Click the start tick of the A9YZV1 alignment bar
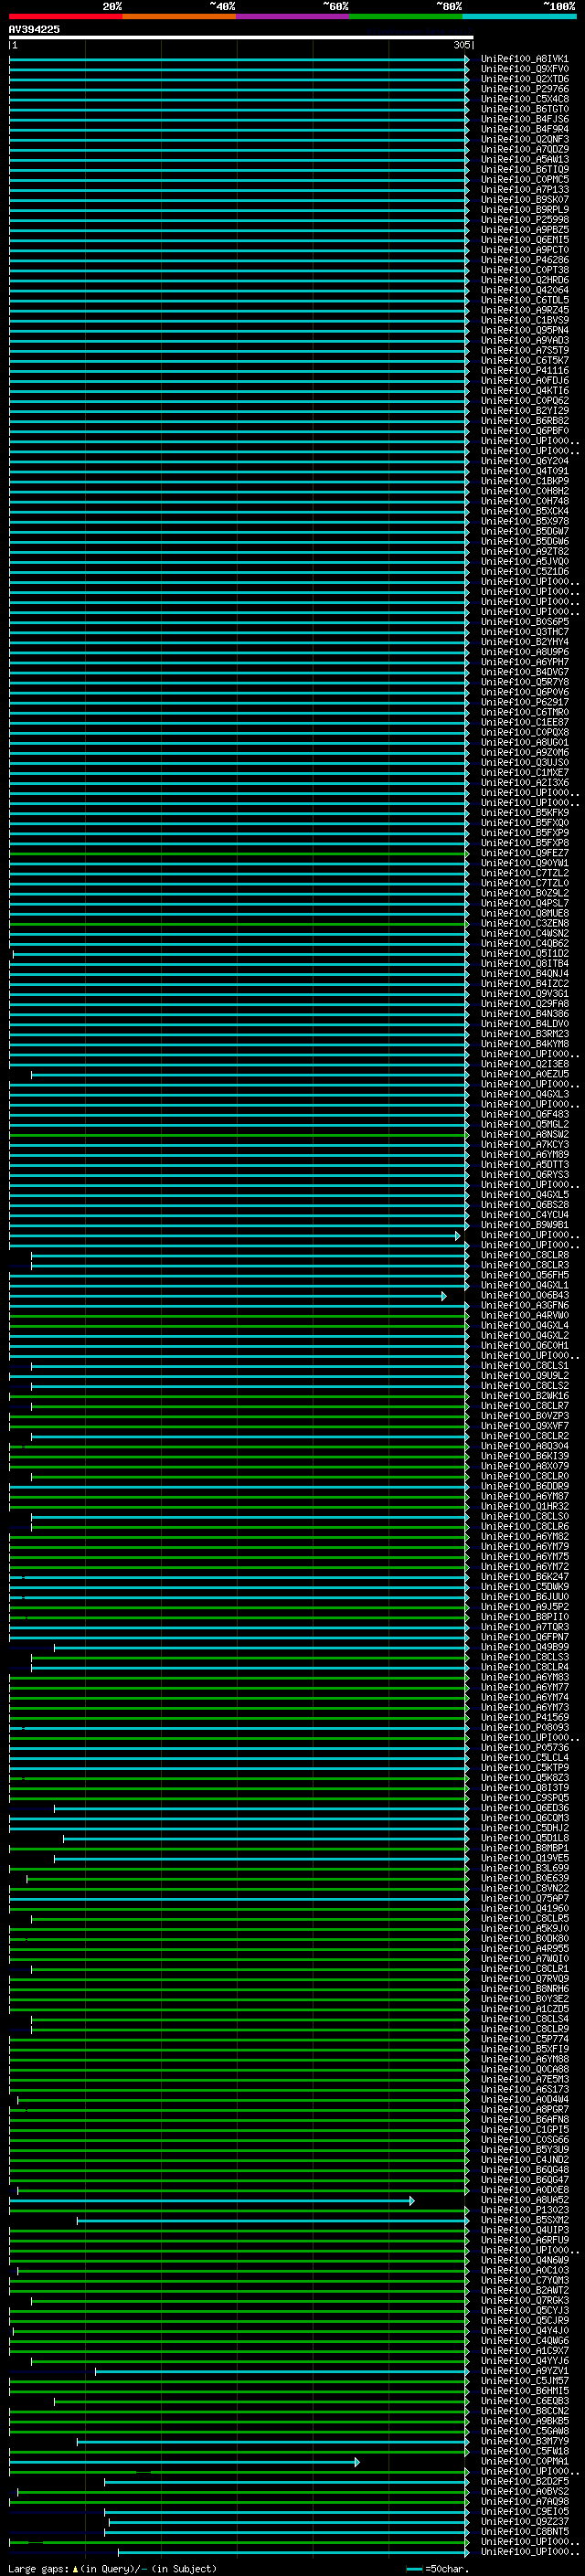585x2576 pixels. pyautogui.click(x=96, y=2372)
